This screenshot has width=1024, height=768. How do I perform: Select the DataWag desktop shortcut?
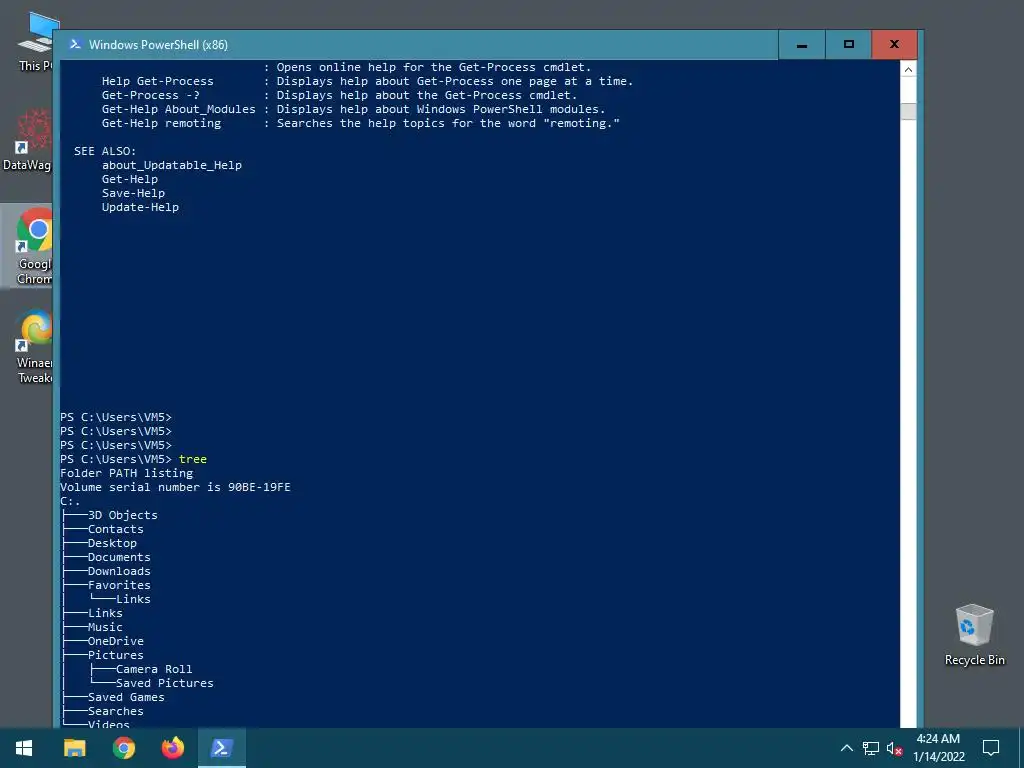pos(27,140)
